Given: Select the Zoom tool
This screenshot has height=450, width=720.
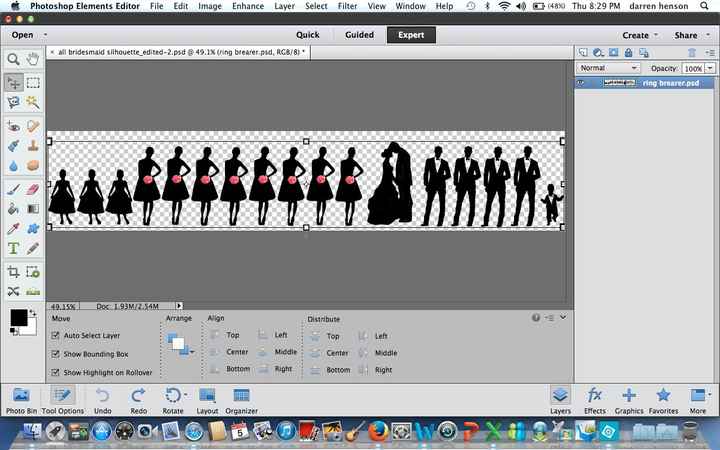Looking at the screenshot, I should pos(13,59).
